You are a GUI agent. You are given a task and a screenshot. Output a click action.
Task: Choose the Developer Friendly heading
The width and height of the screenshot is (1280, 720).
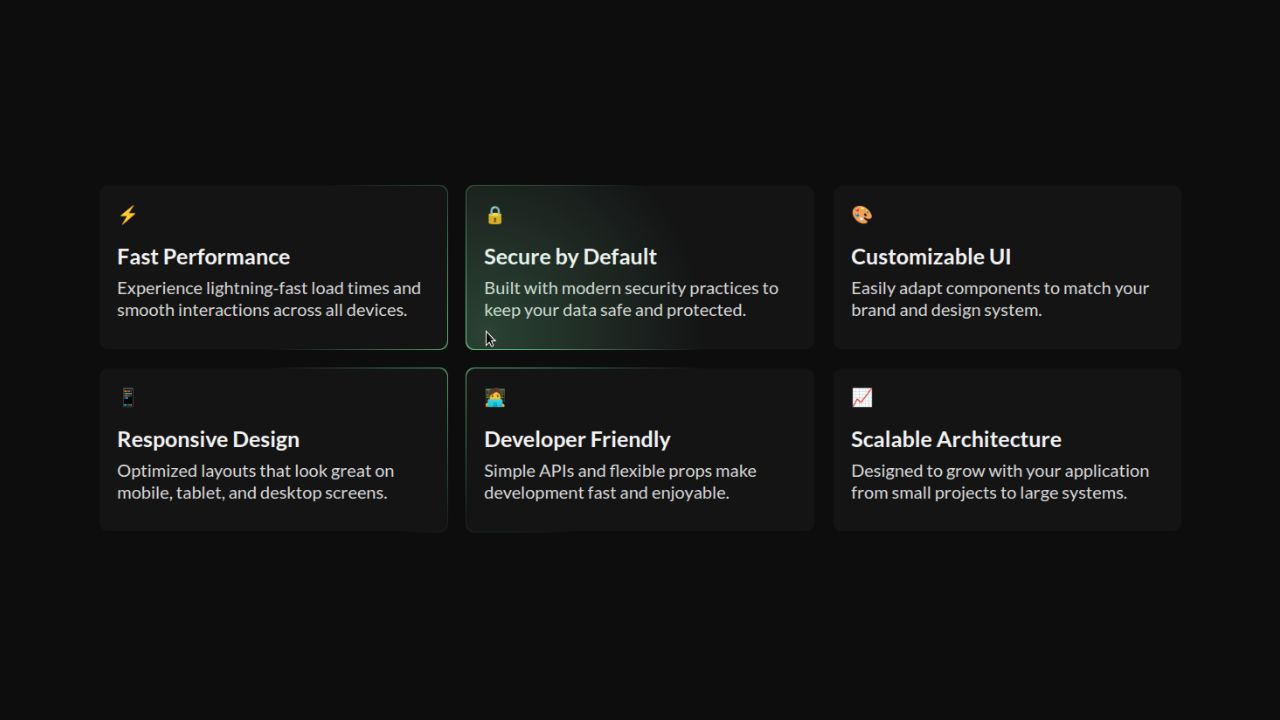pyautogui.click(x=577, y=440)
